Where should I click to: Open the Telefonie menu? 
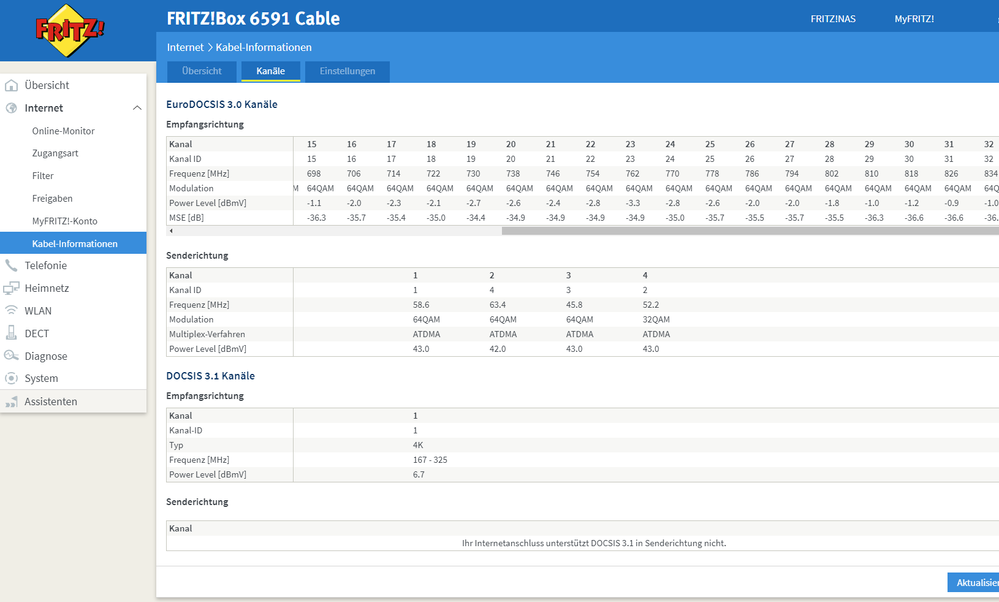coord(45,266)
